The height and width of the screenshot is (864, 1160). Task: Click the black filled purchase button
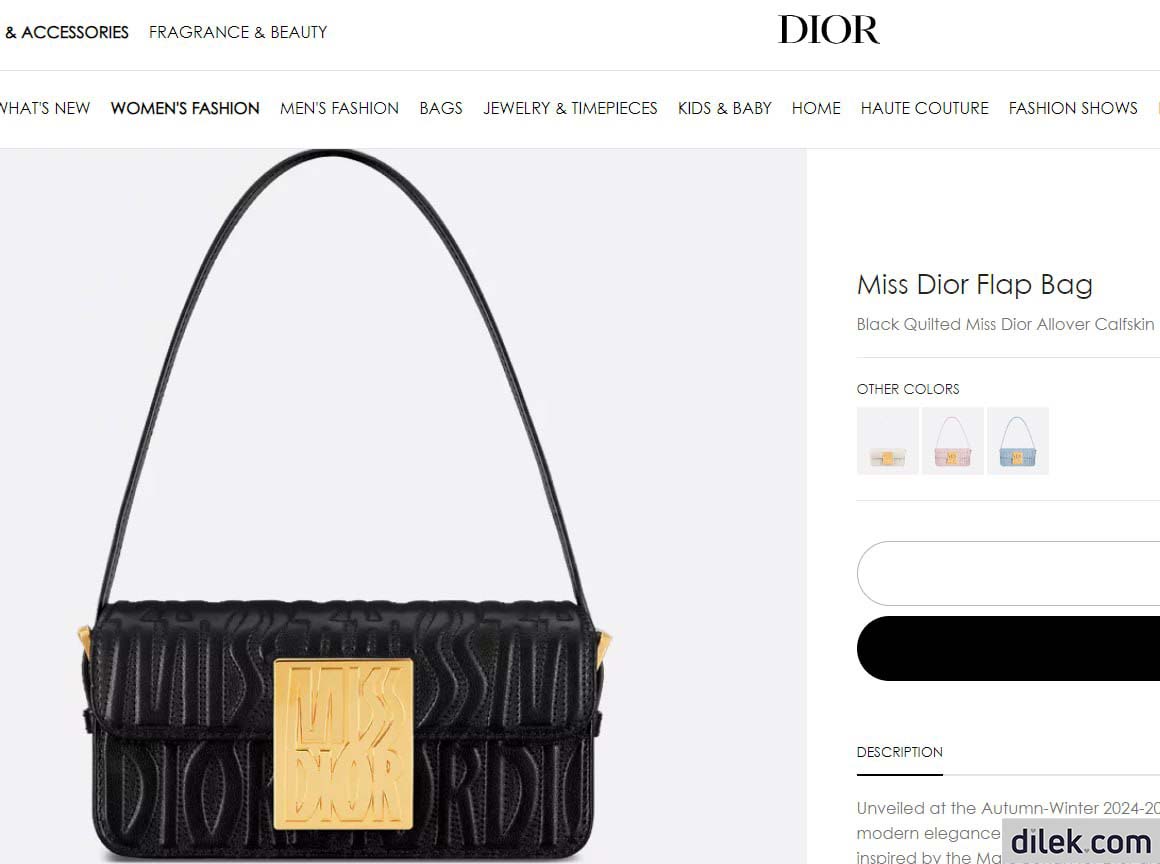pos(1008,648)
